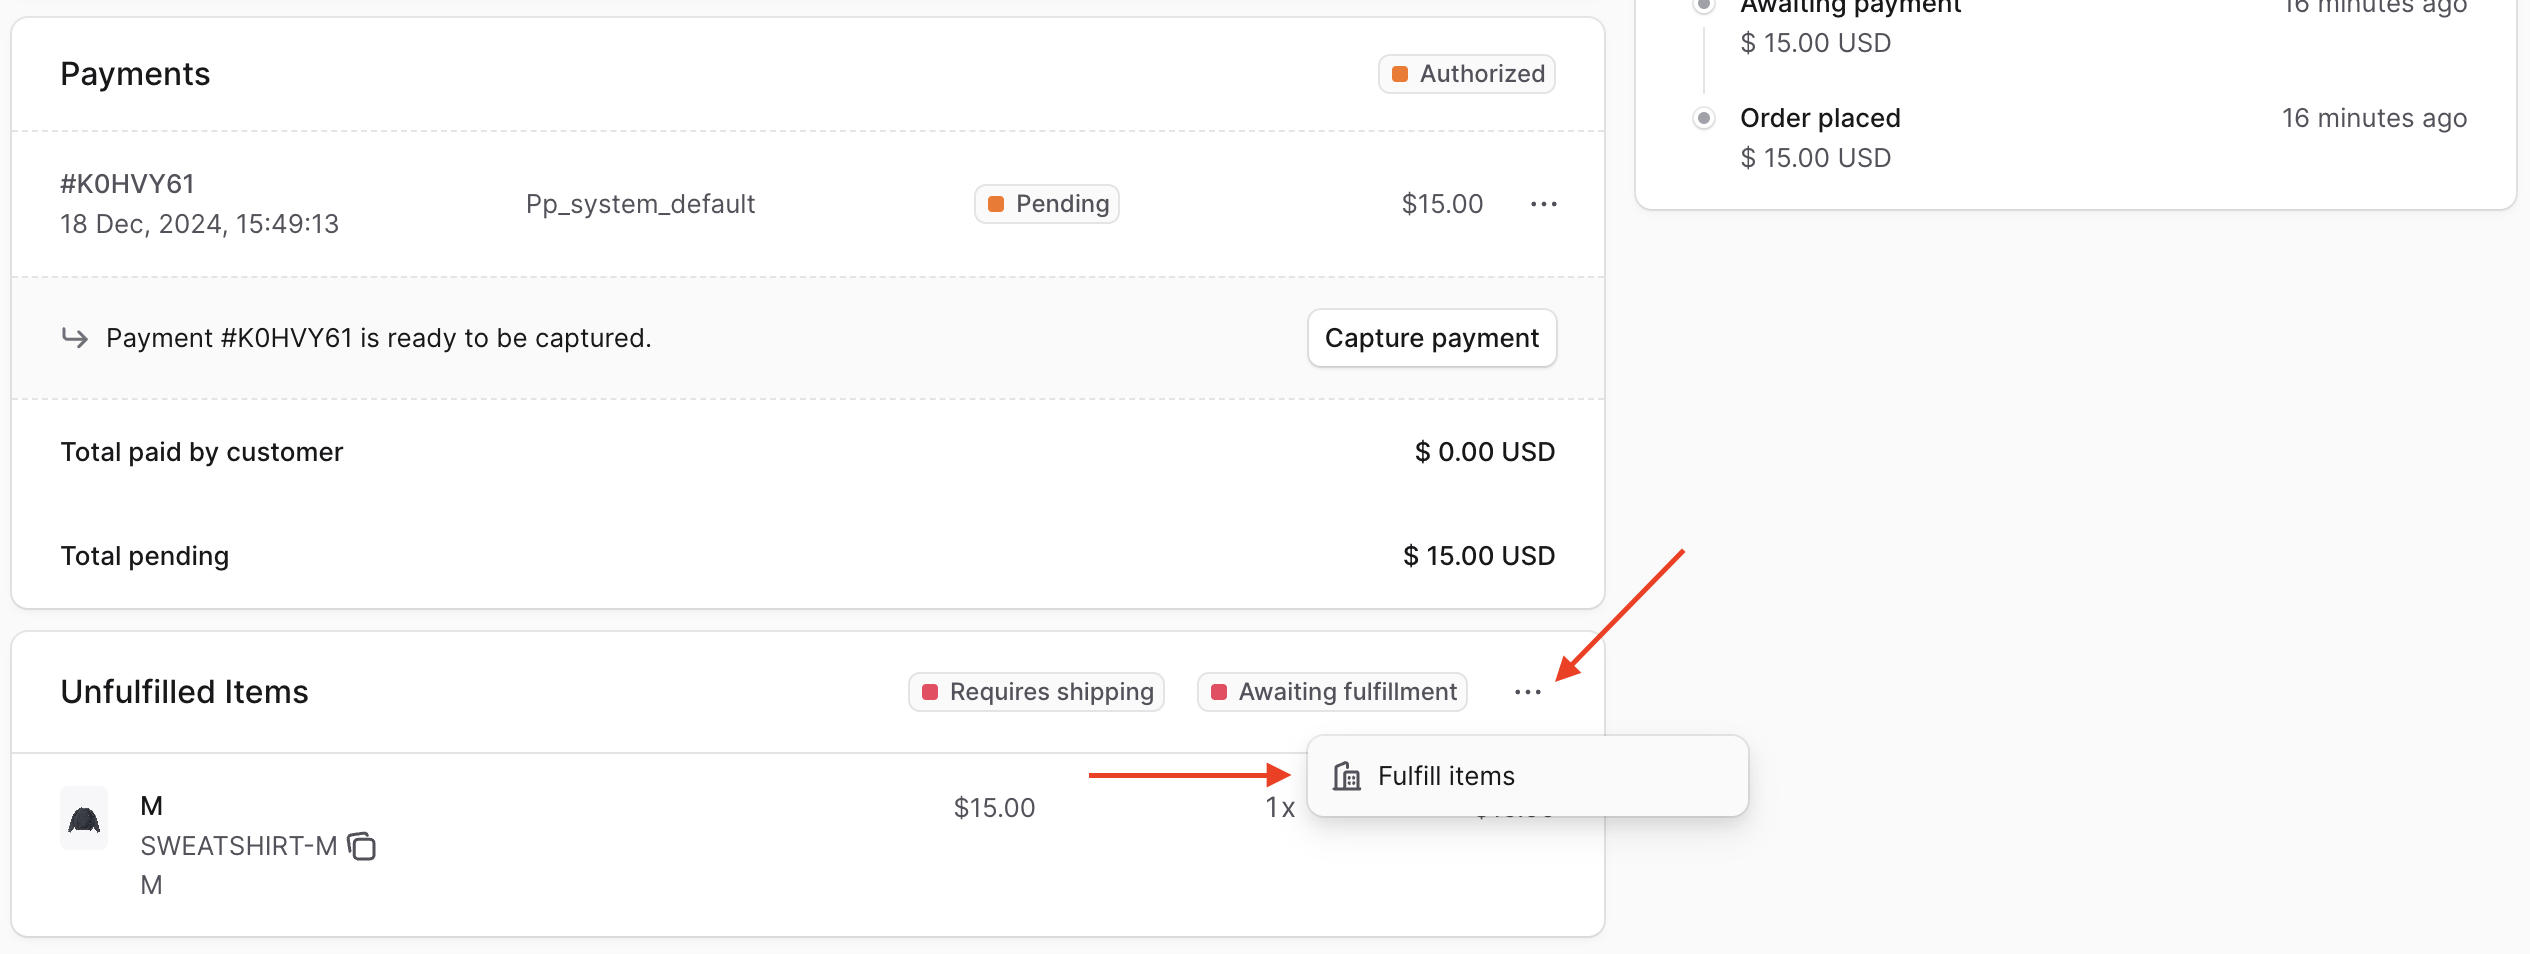Copy the SWEATSHIRT-M SKU using copy icon

[362, 846]
